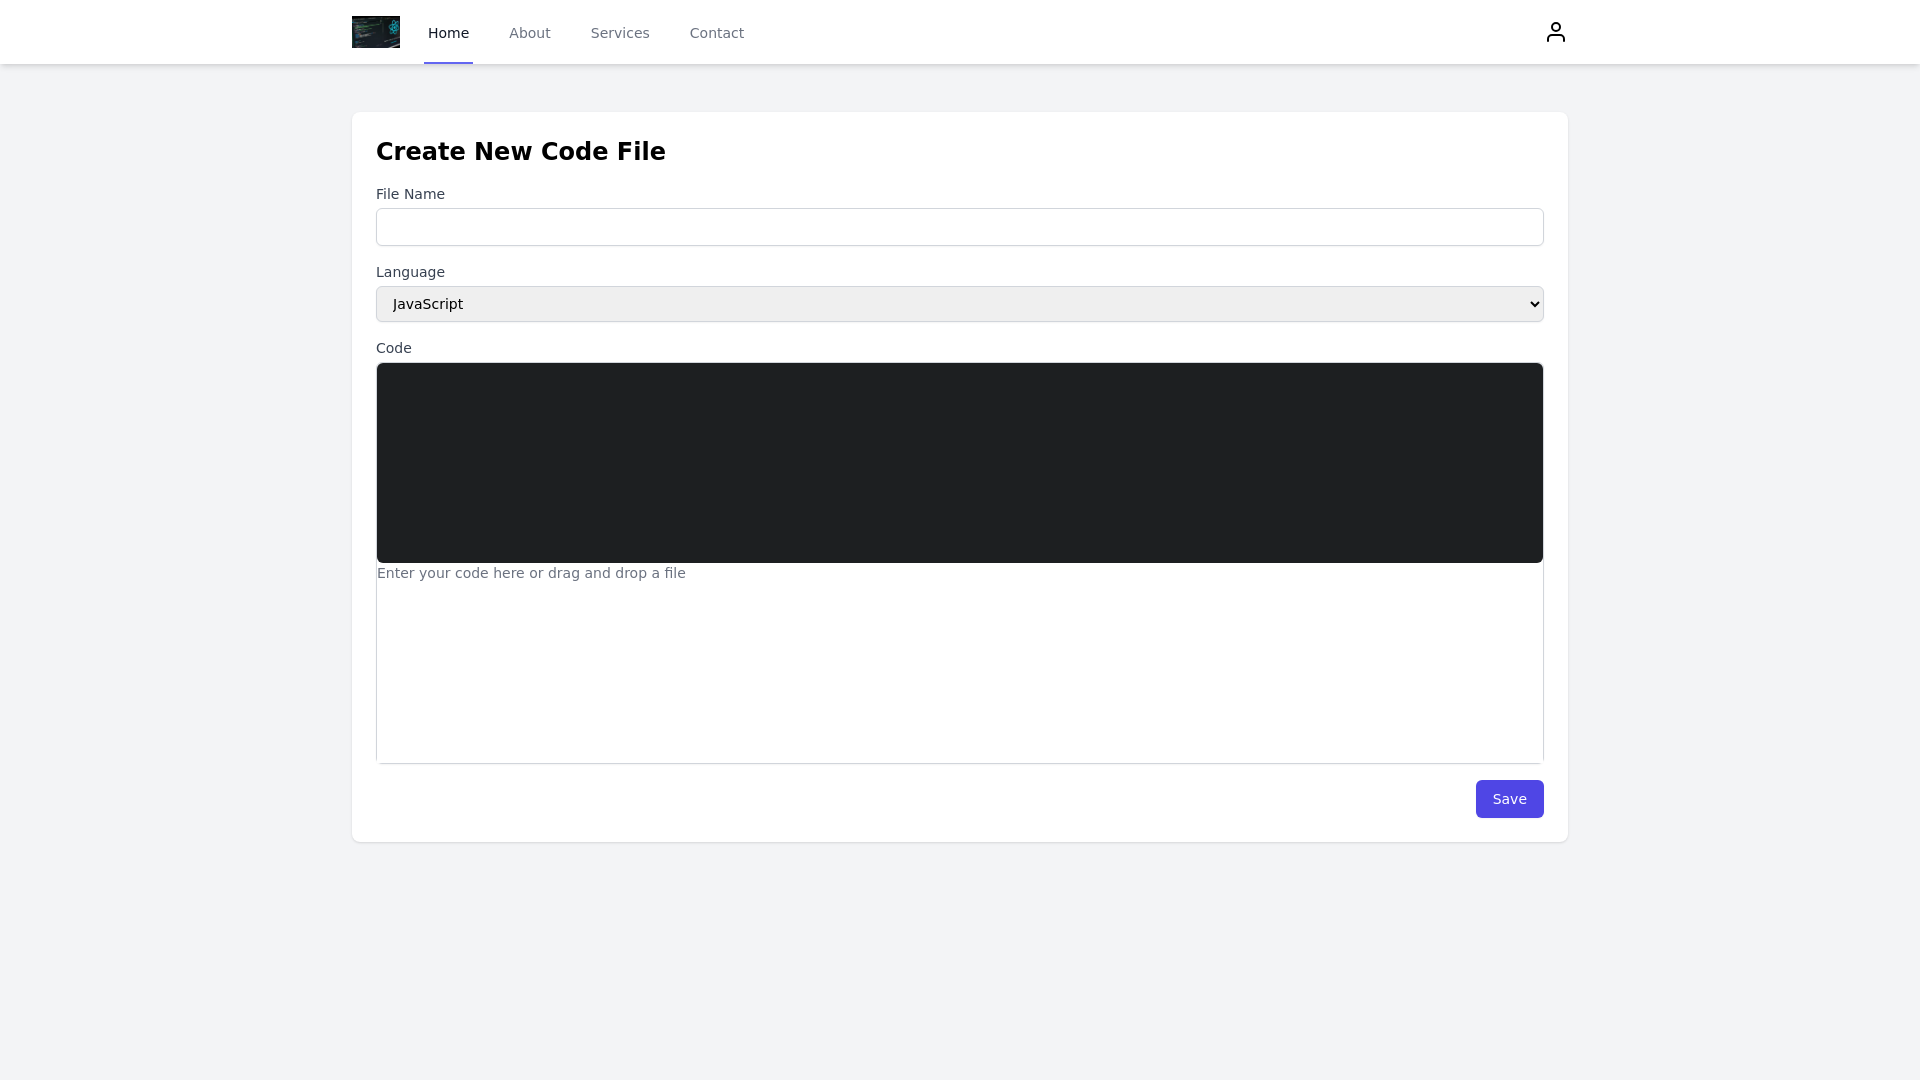Image resolution: width=1920 pixels, height=1080 pixels.
Task: Click the active Home tab underline
Action: coord(448,62)
